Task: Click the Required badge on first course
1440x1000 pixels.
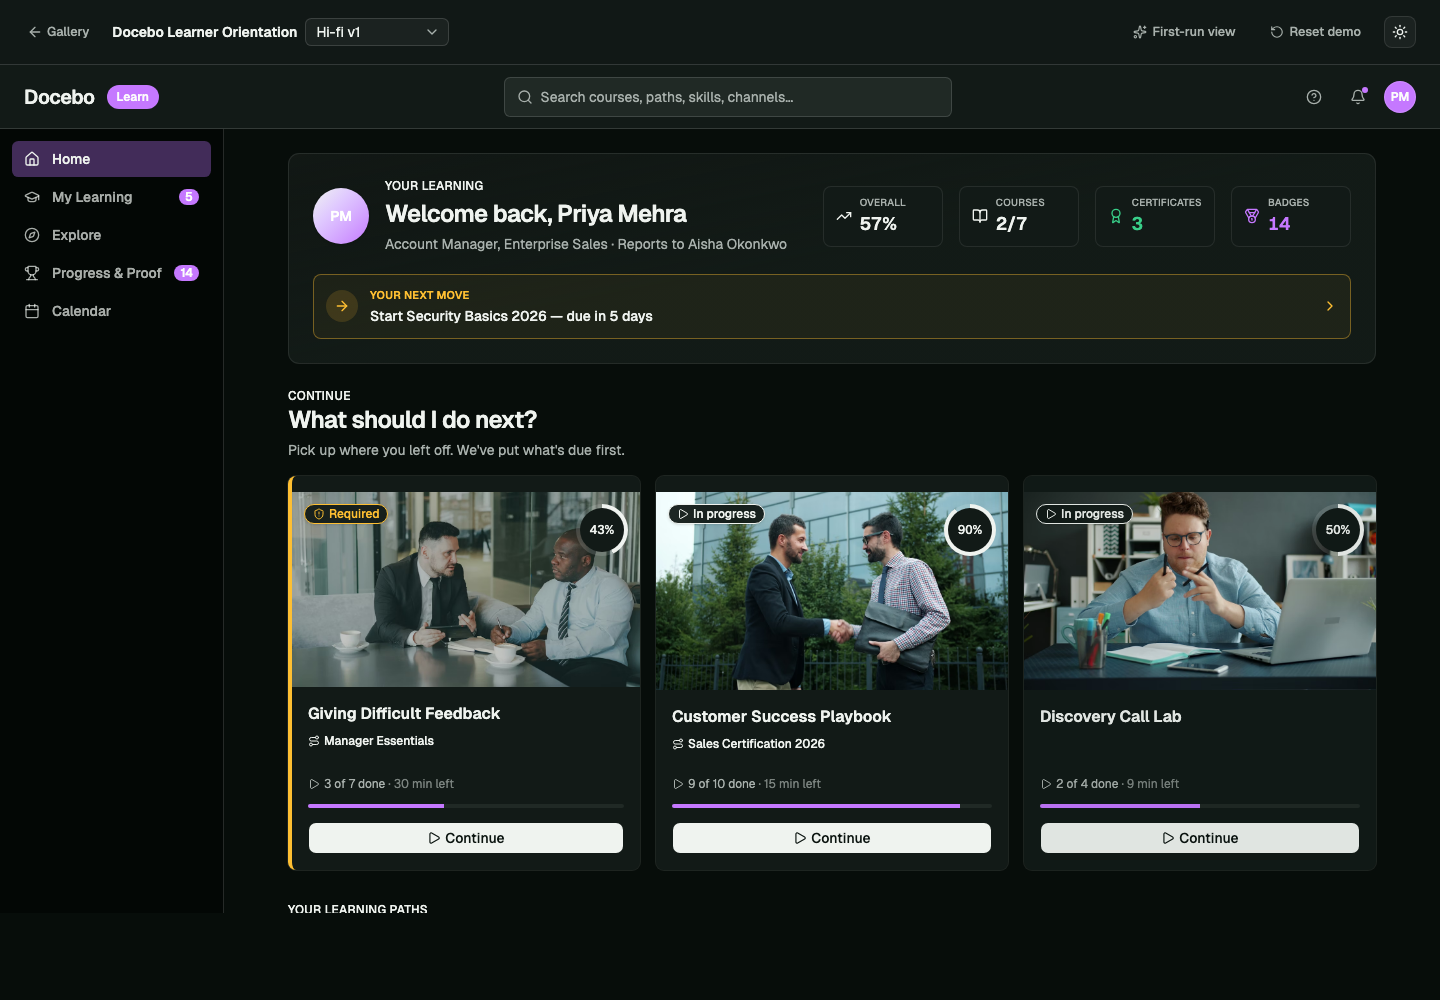Action: click(346, 514)
